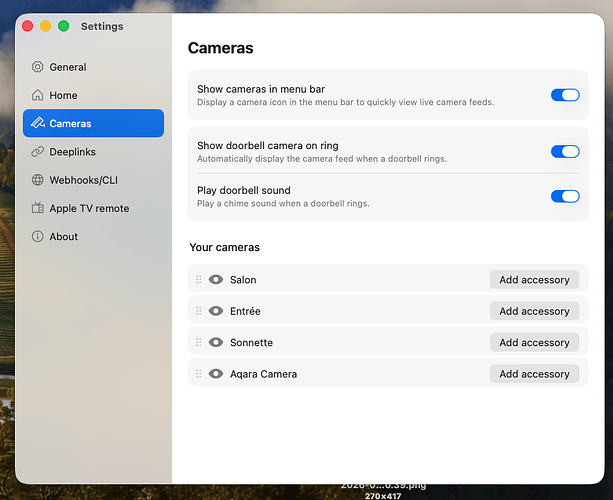Hide the Sonnette camera with eye icon
613x500 pixels.
pyautogui.click(x=216, y=343)
